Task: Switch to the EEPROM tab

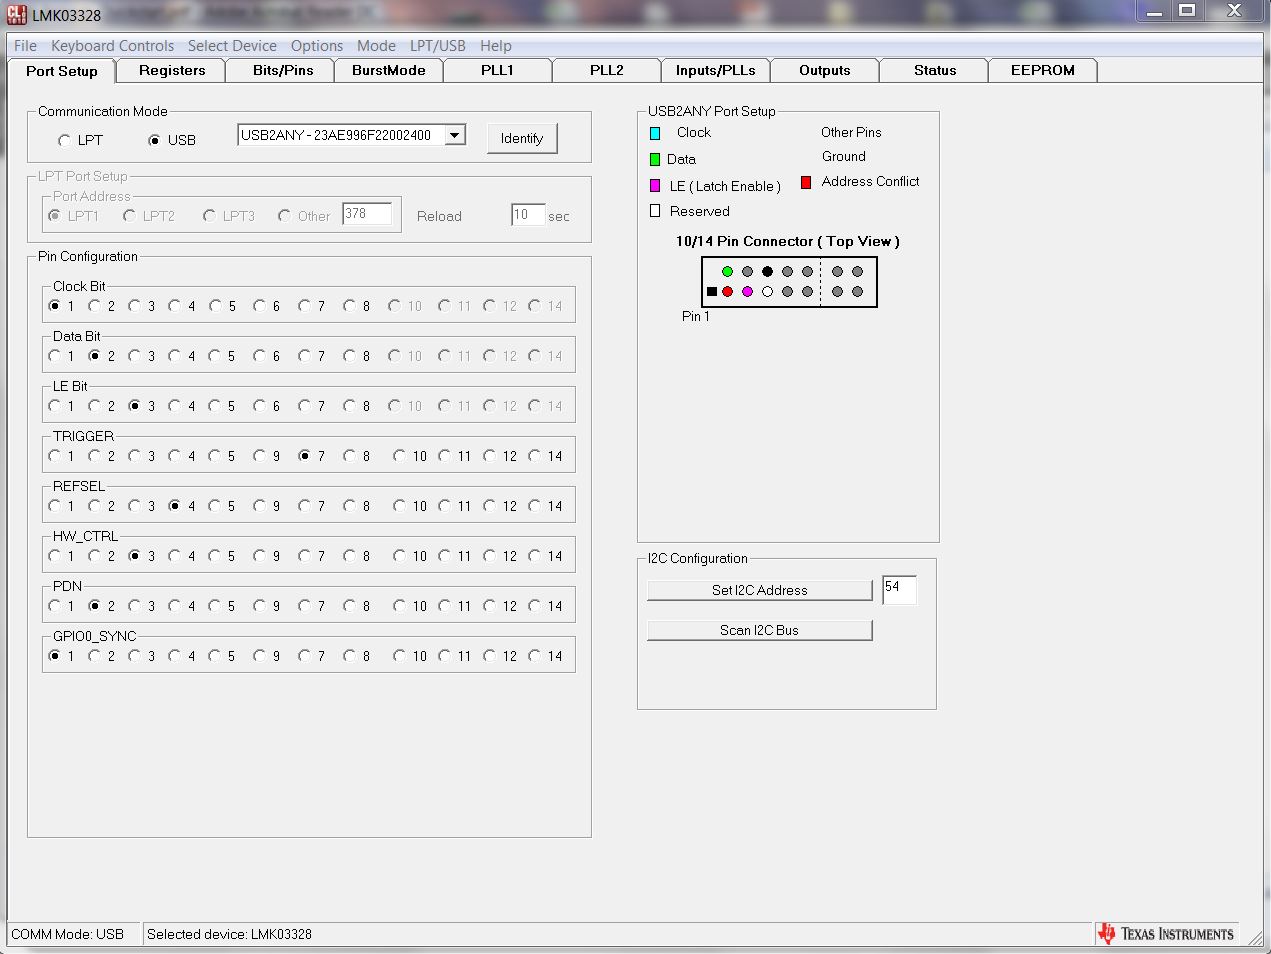Action: [1043, 70]
